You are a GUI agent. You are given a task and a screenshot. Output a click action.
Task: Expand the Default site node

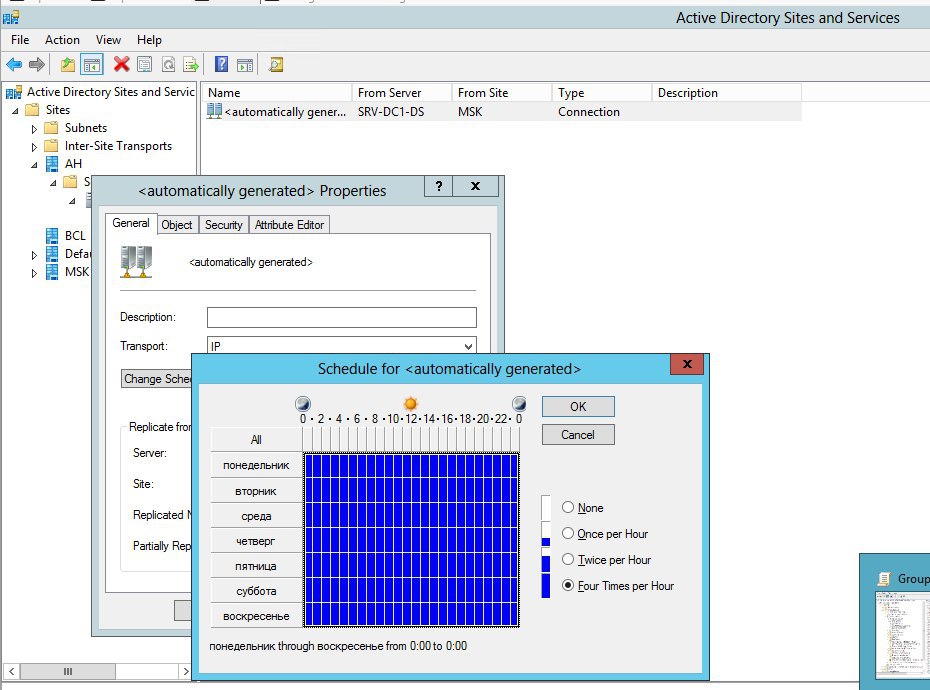click(34, 255)
